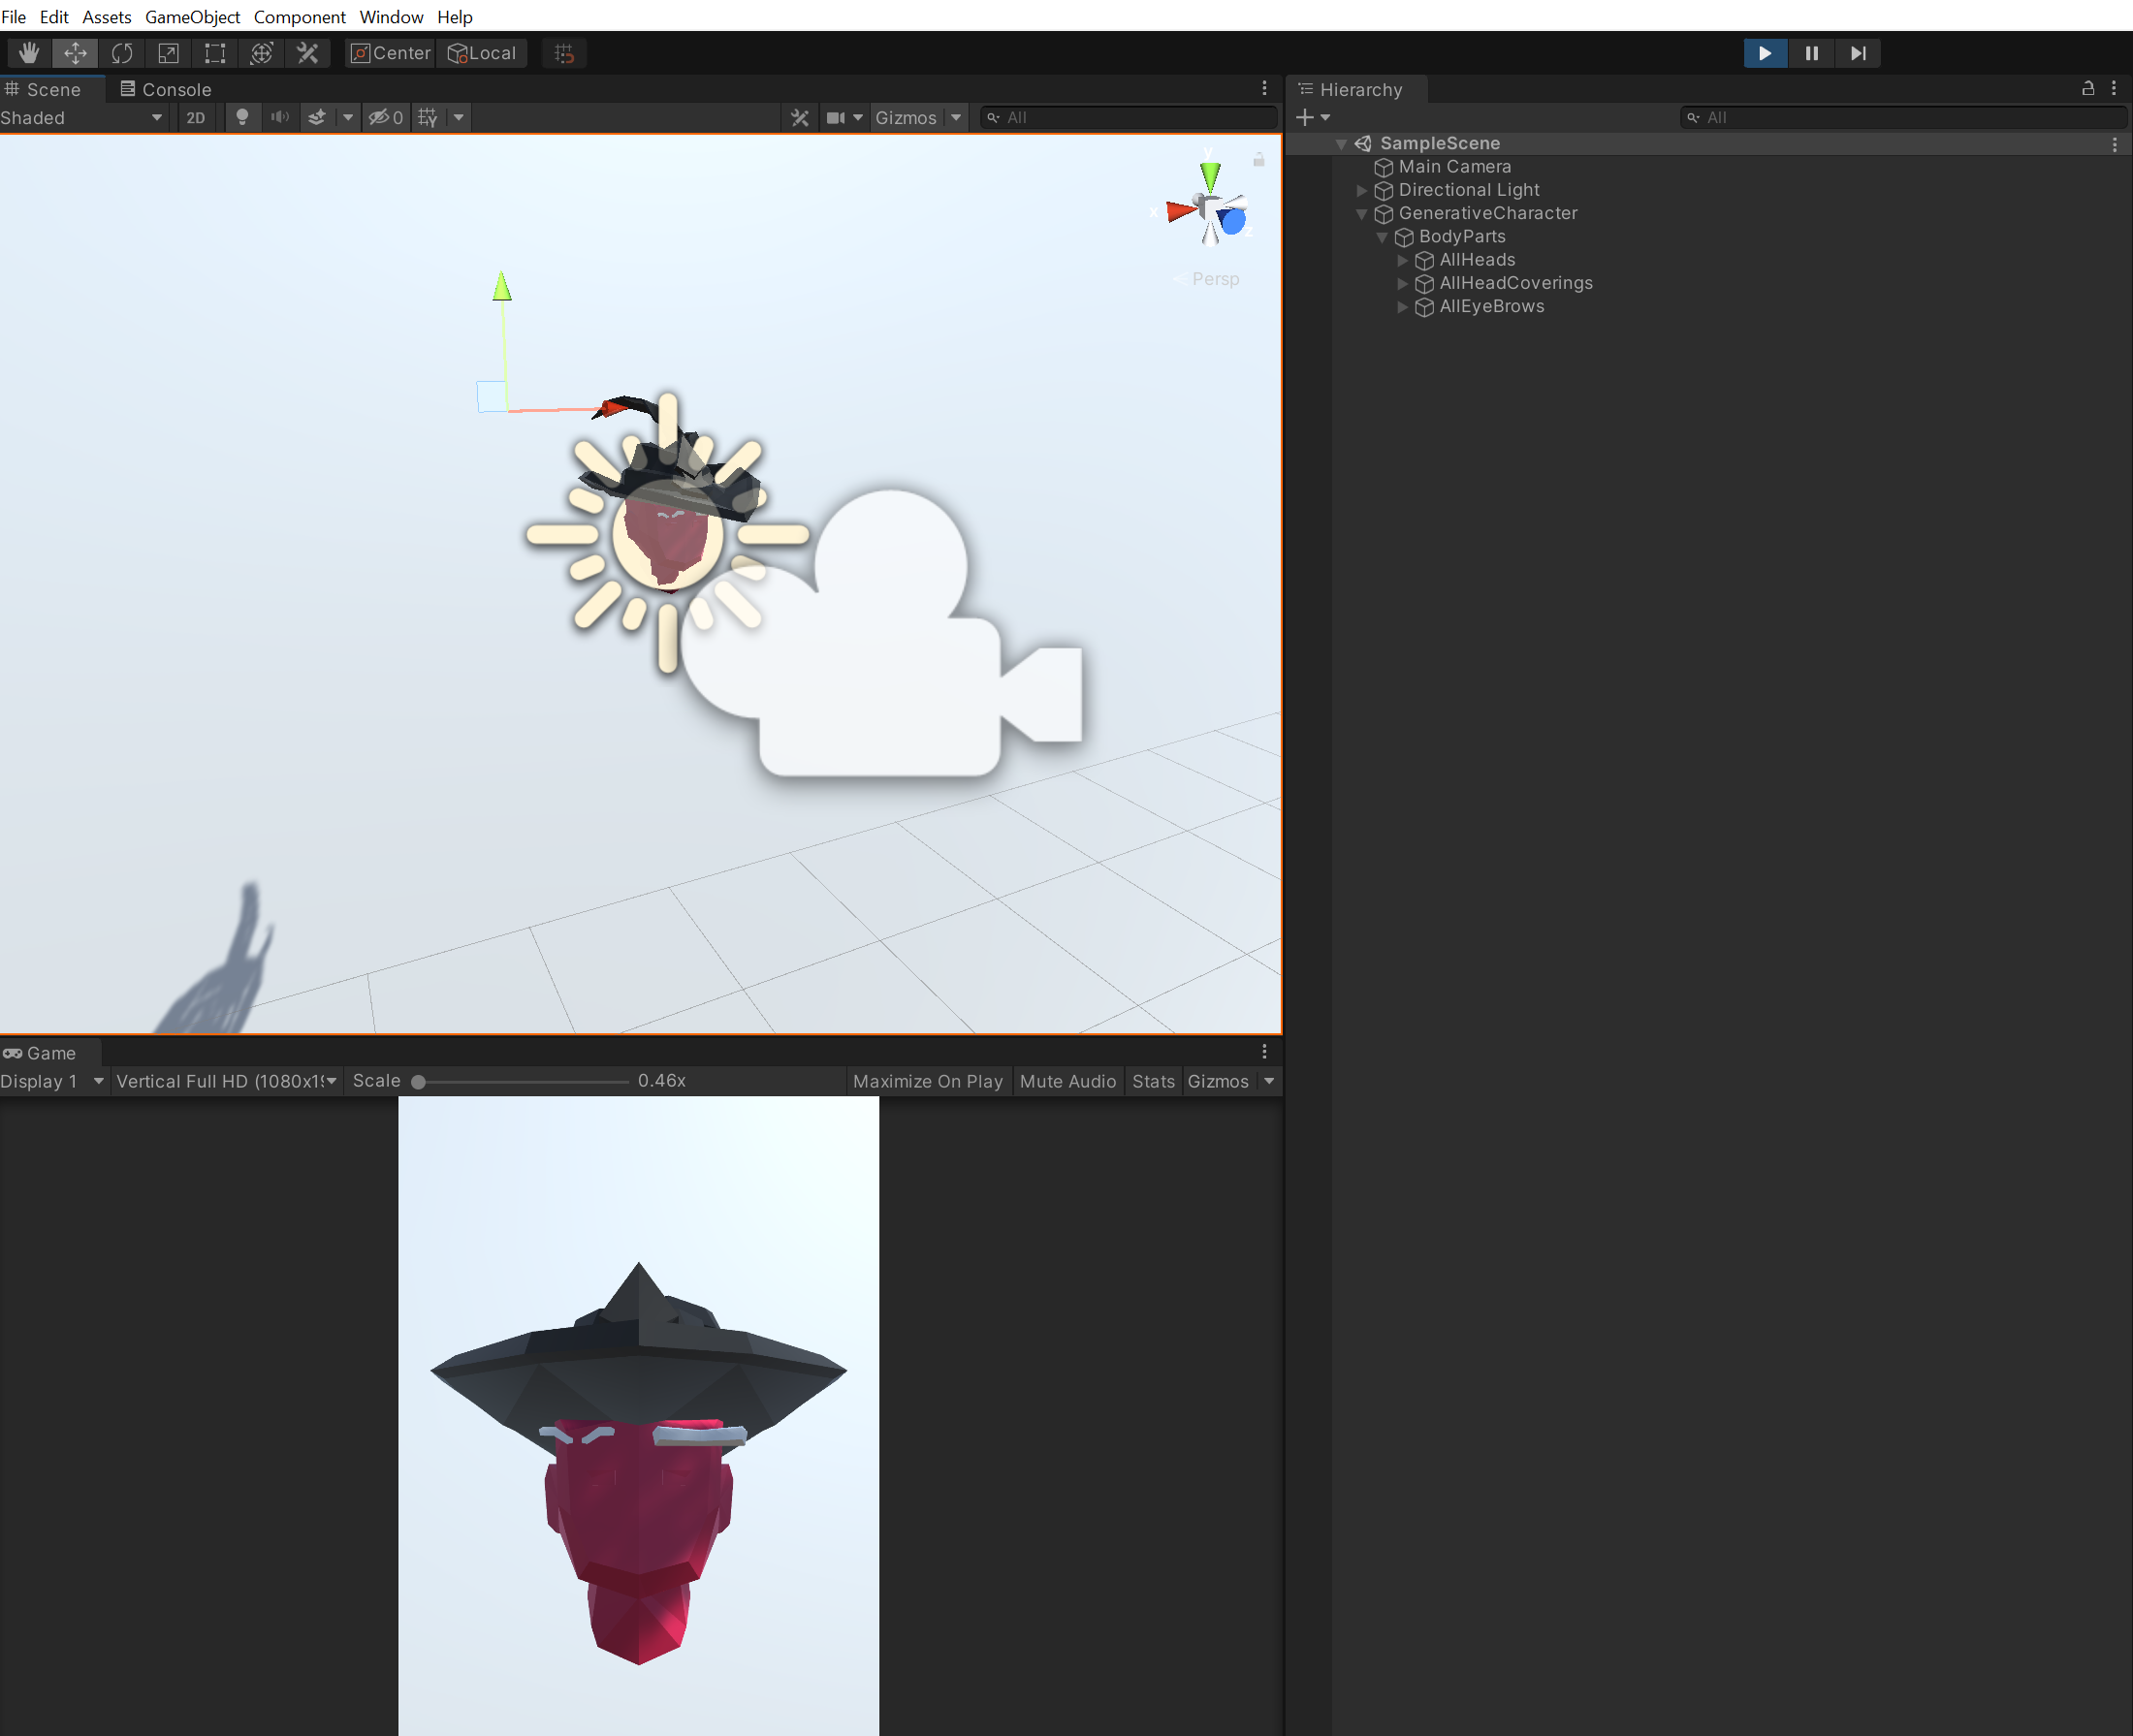Select the Rotate tool
2133x1736 pixels.
122,53
